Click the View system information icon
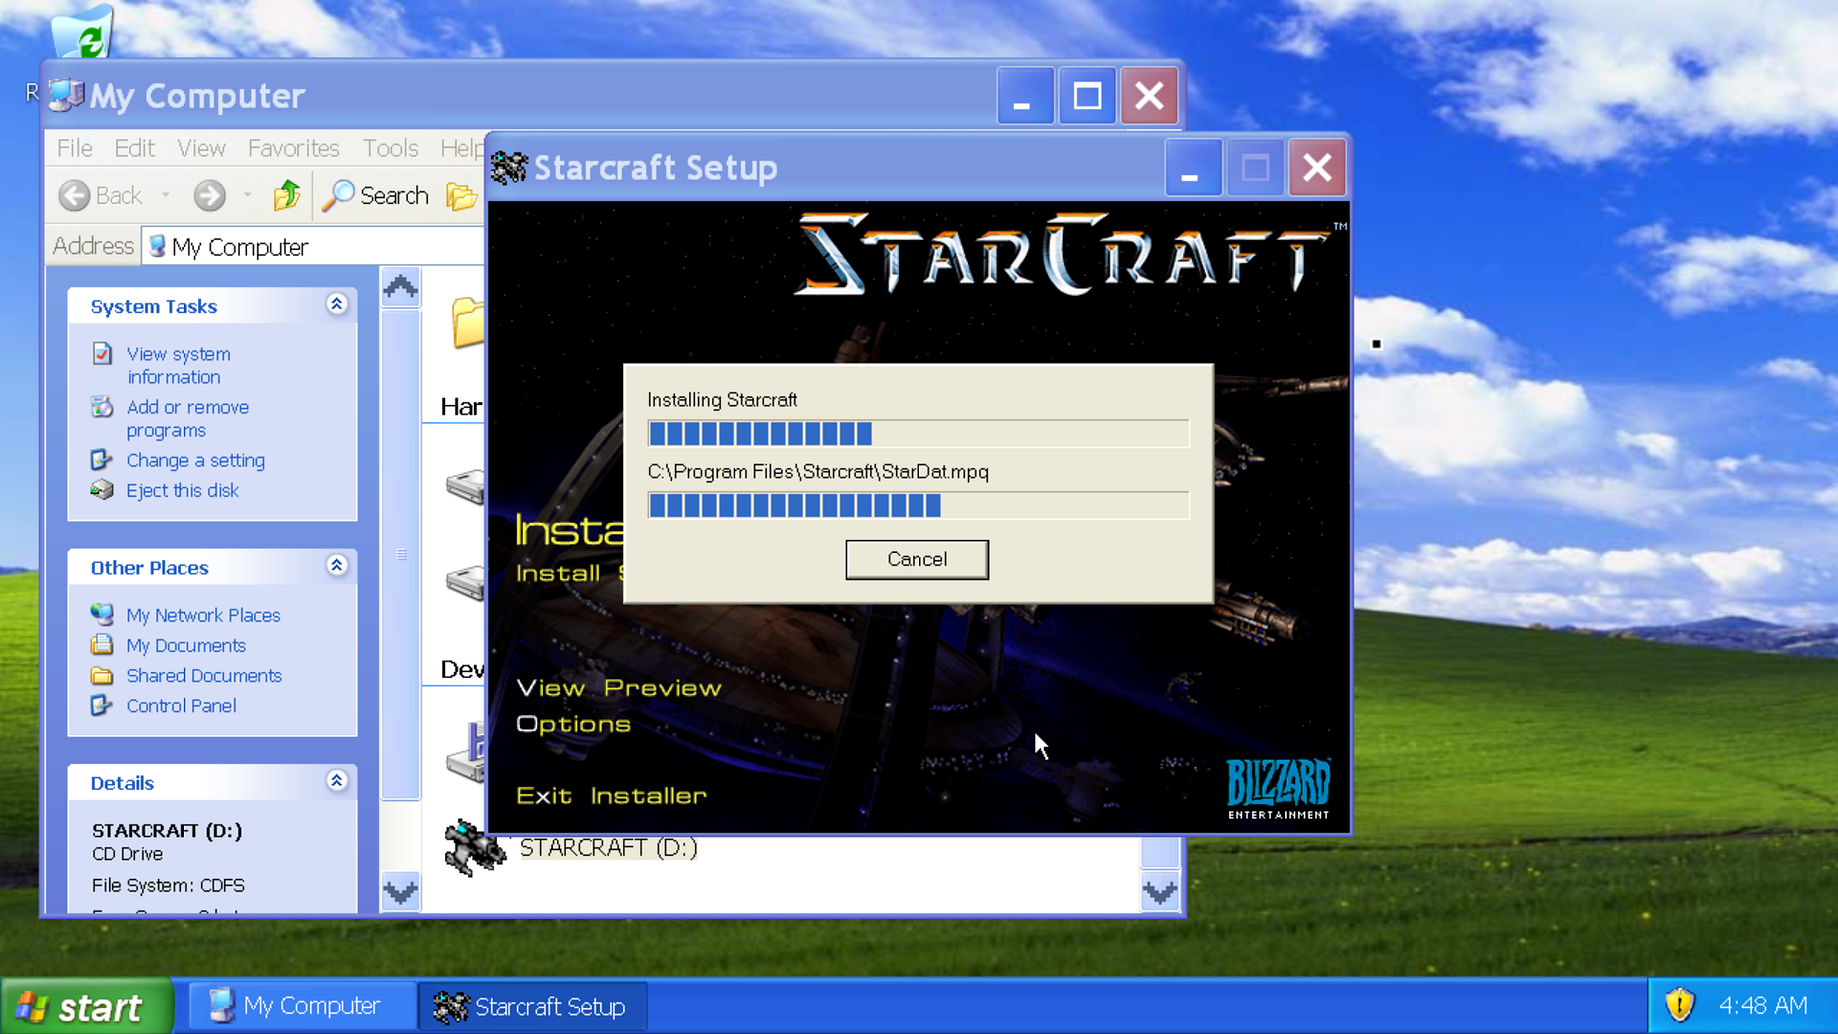Screen dimensions: 1838x1034 [x=102, y=353]
